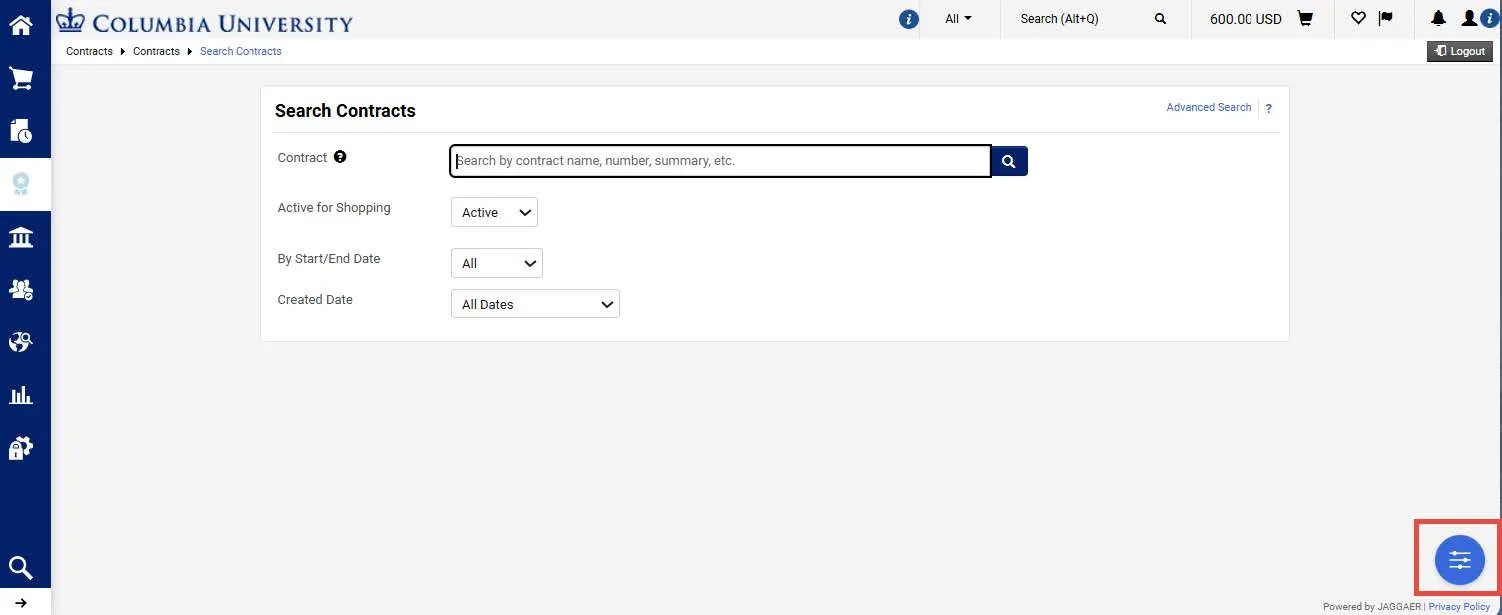Image resolution: width=1502 pixels, height=615 pixels.
Task: Focus the contract name search box
Action: click(720, 161)
